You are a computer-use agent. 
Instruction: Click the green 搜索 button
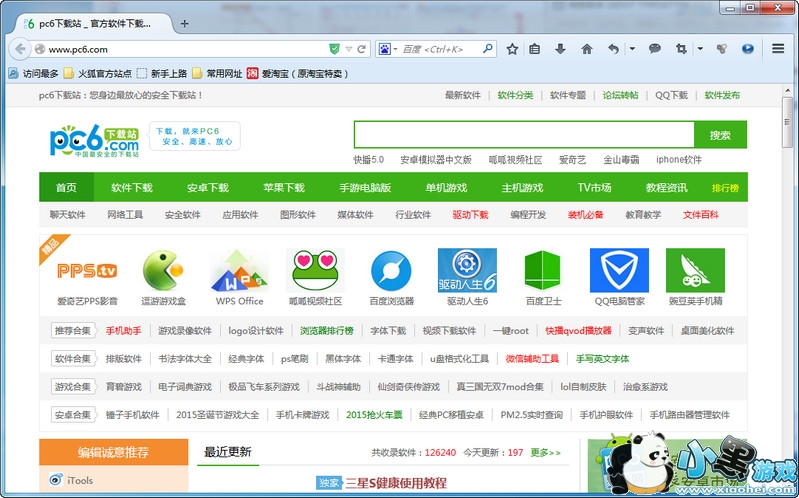720,135
